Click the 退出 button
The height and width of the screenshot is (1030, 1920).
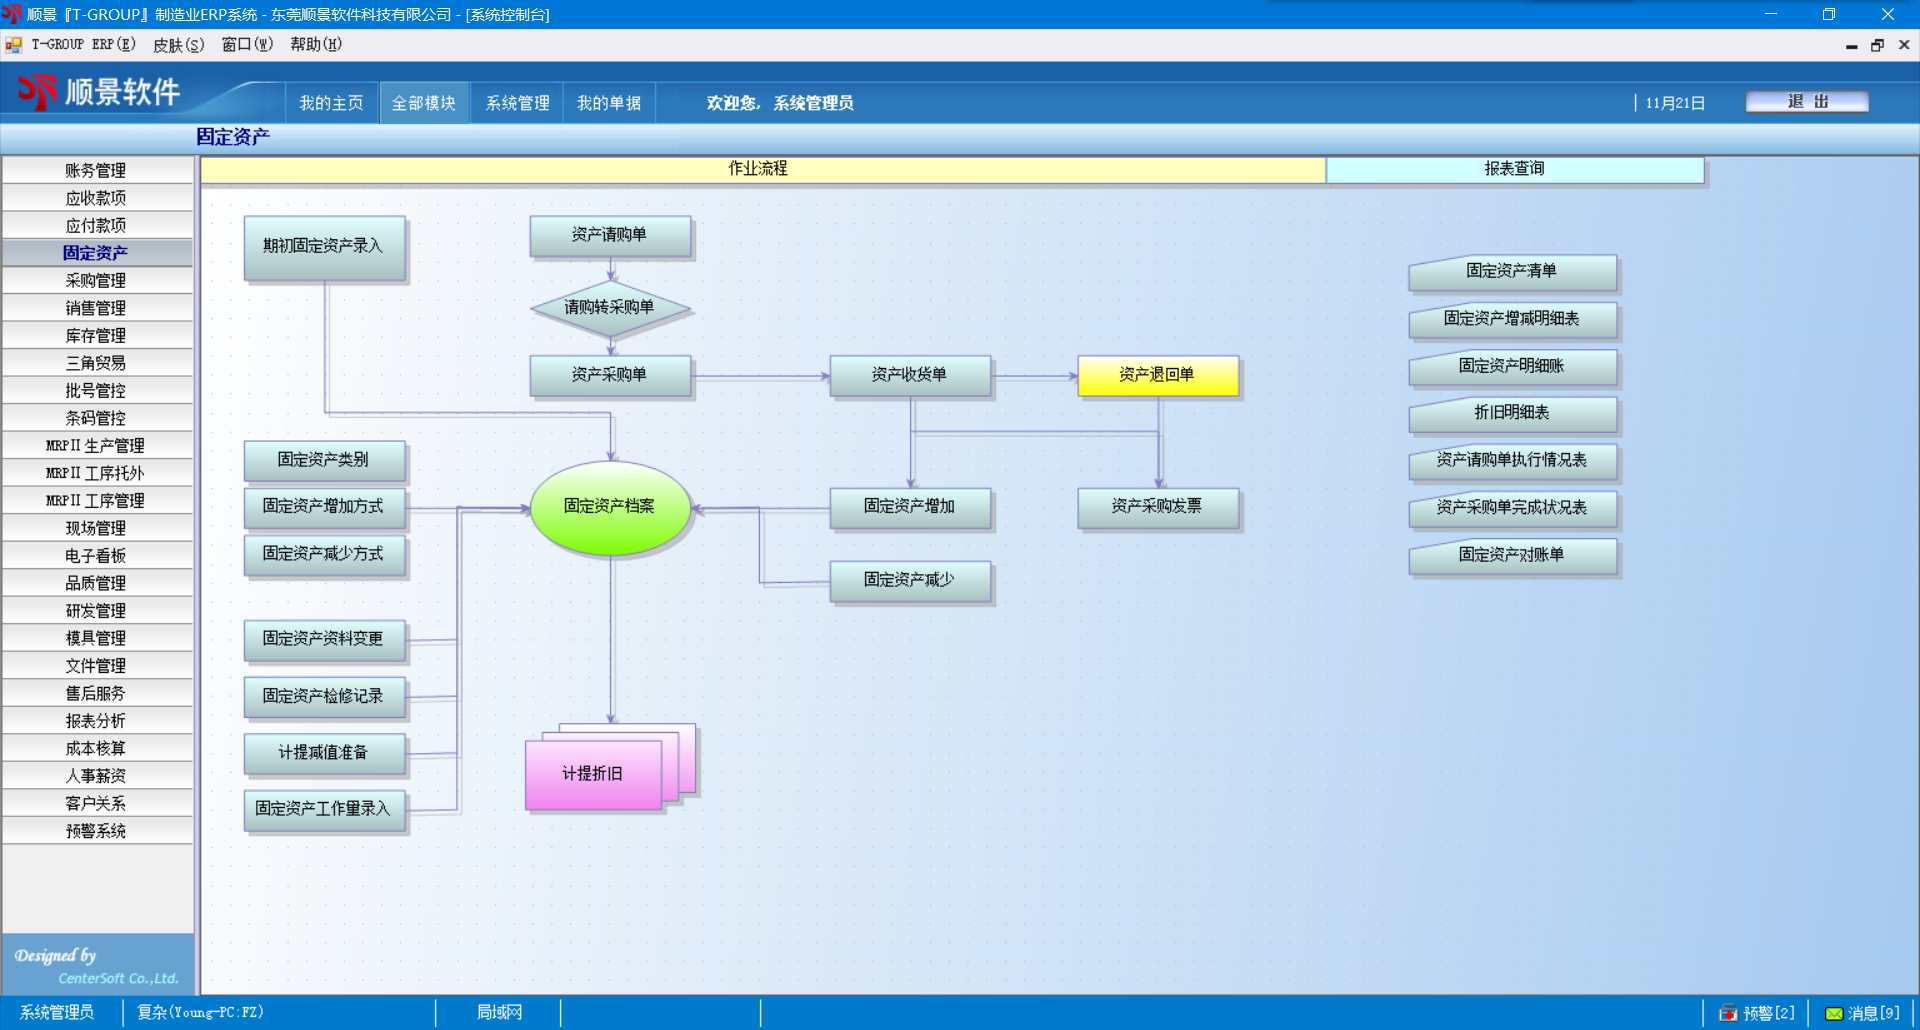pos(1806,102)
